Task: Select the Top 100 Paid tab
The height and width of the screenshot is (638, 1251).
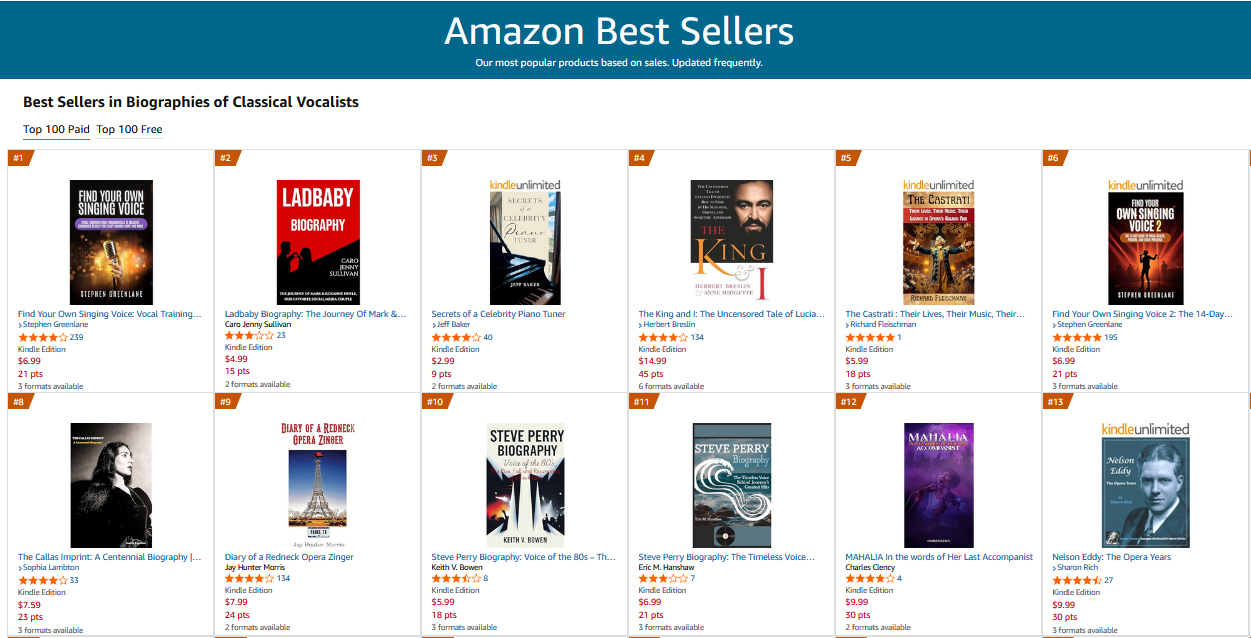Action: click(56, 130)
